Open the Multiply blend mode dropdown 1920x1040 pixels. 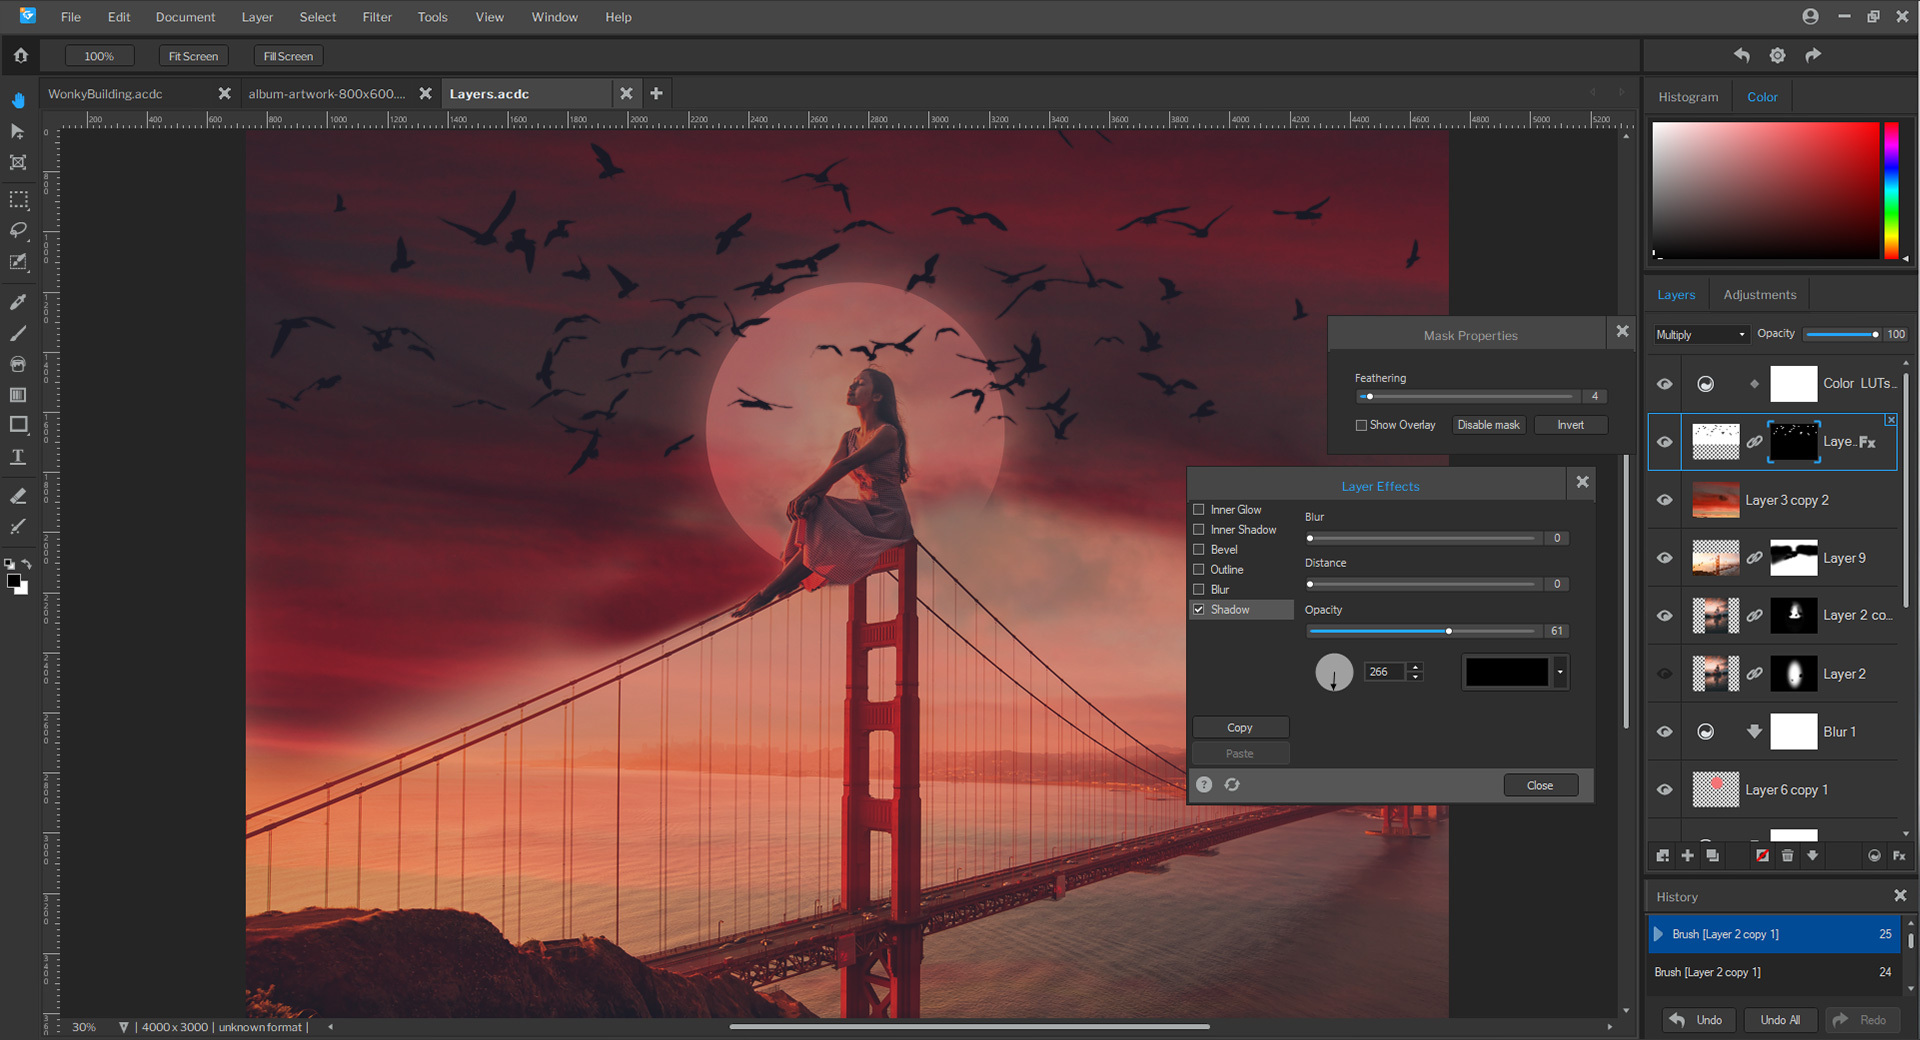tap(1700, 334)
